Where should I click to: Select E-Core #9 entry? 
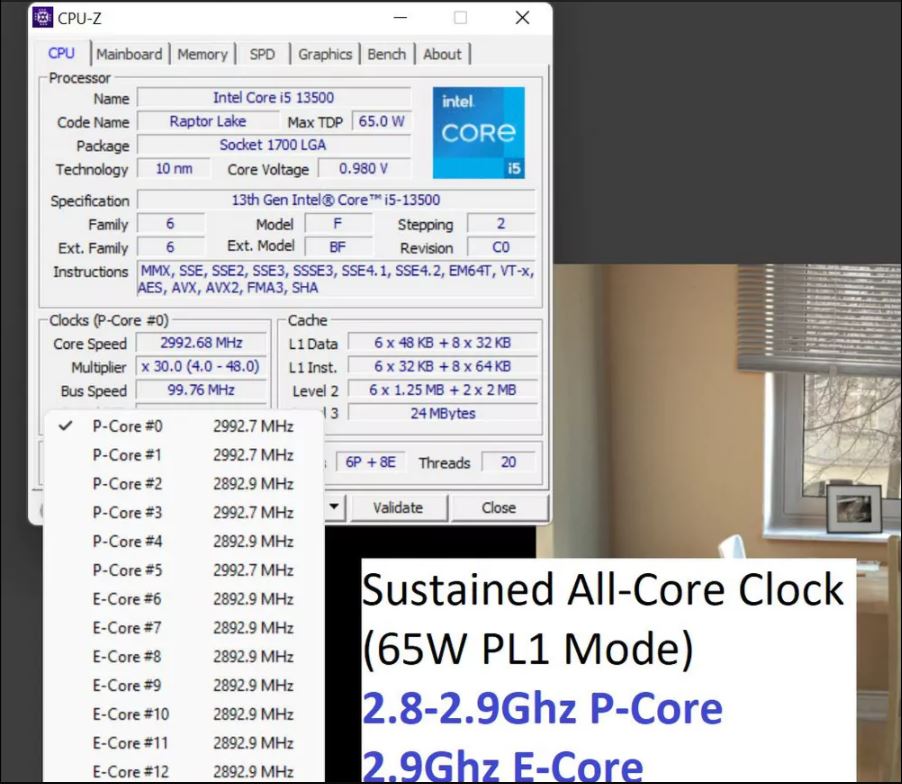184,685
